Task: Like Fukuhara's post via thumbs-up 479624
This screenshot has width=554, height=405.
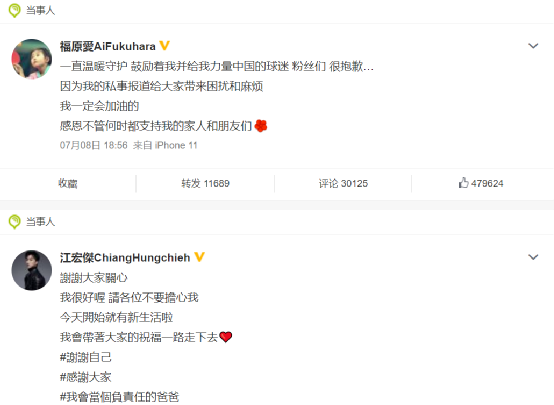Action: 481,183
